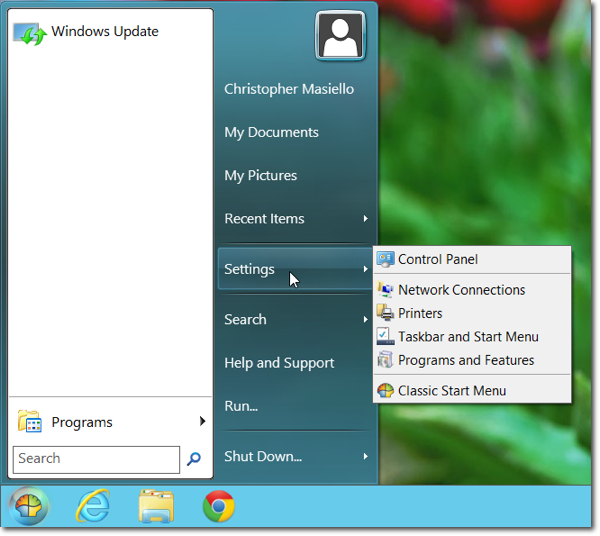Open Control Panel text in submenu
The height and width of the screenshot is (536, 600).
(x=438, y=259)
